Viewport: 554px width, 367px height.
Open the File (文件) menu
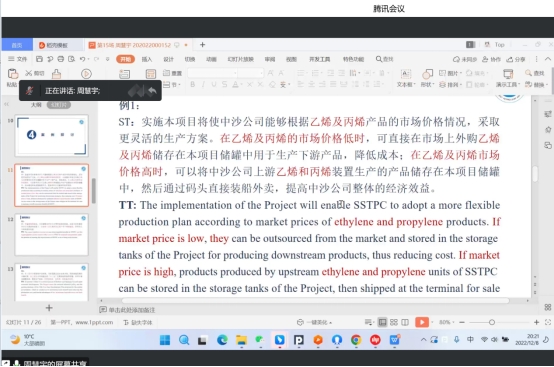pos(18,59)
